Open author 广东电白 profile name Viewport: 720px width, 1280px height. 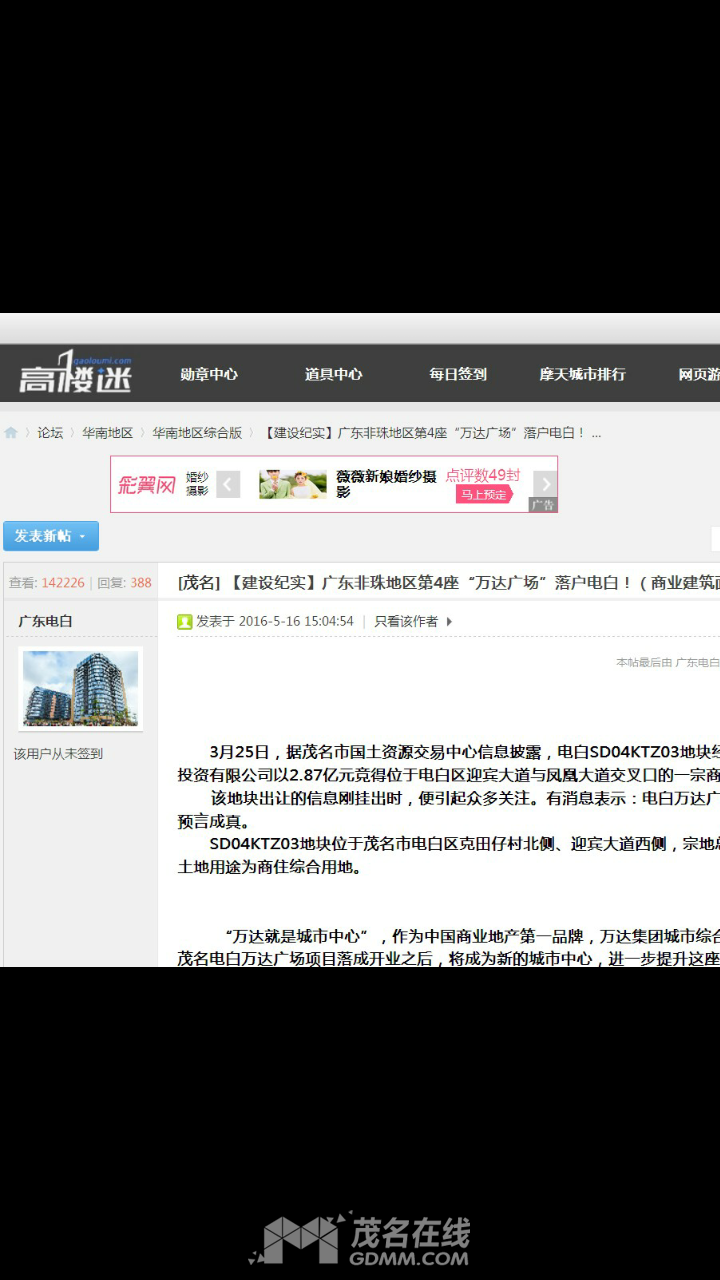(x=45, y=621)
